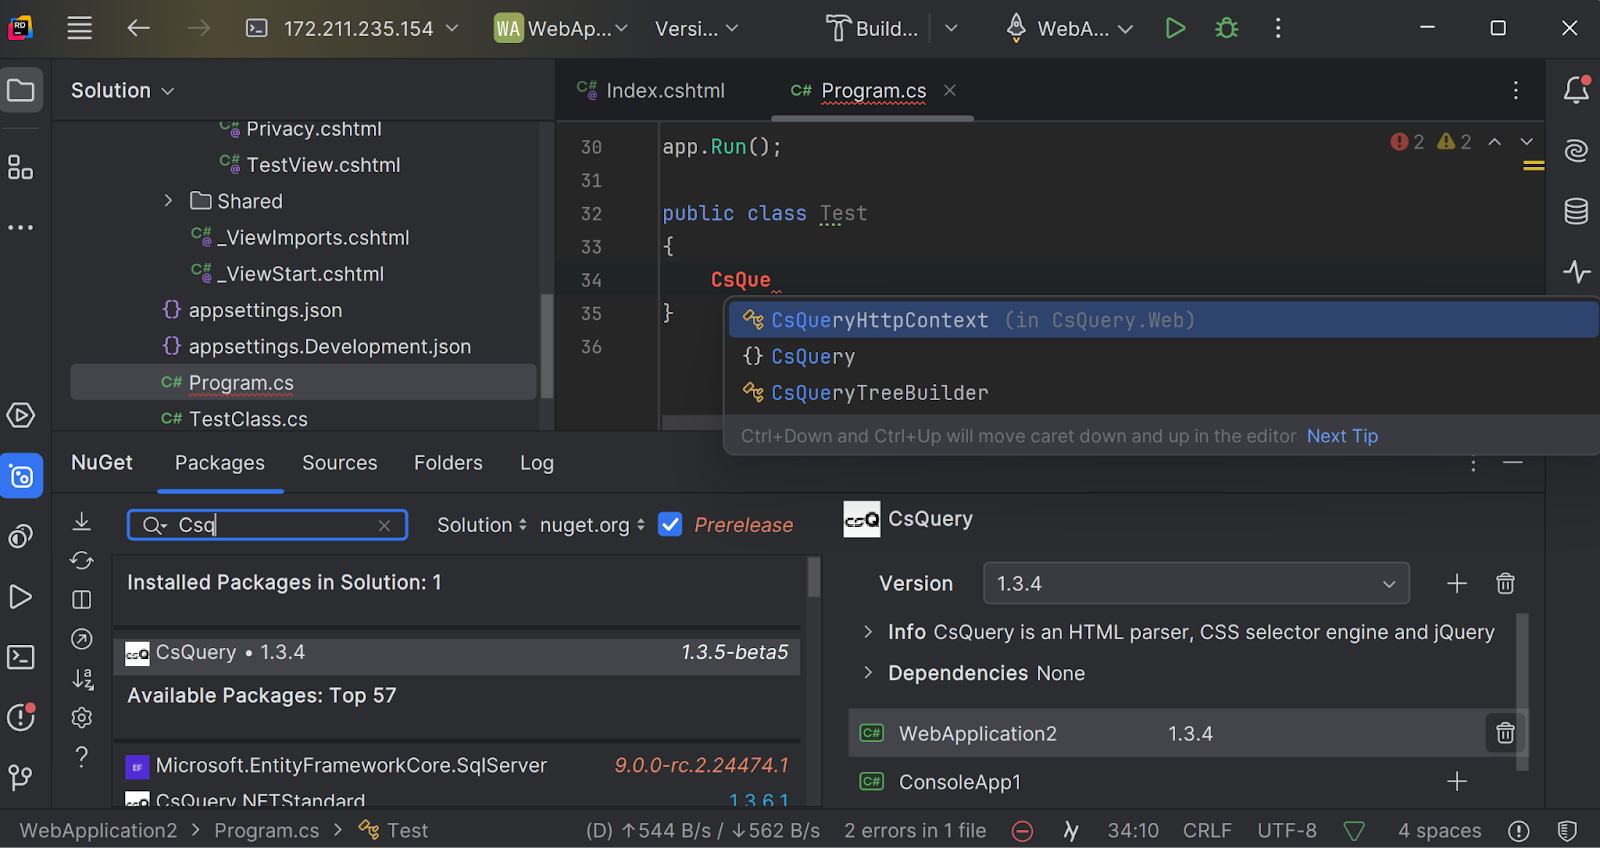The image size is (1600, 848).
Task: Change the Solution scope filter dropdown
Action: tap(482, 525)
